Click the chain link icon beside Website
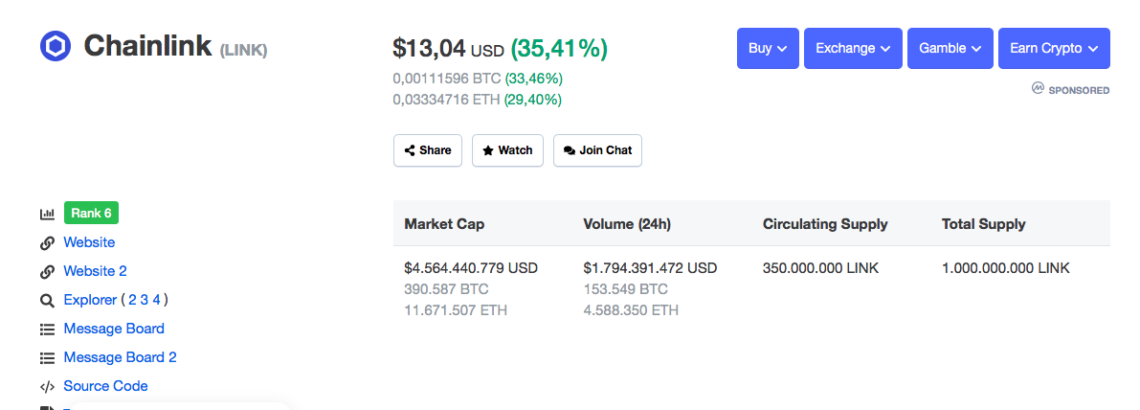 [x=47, y=243]
